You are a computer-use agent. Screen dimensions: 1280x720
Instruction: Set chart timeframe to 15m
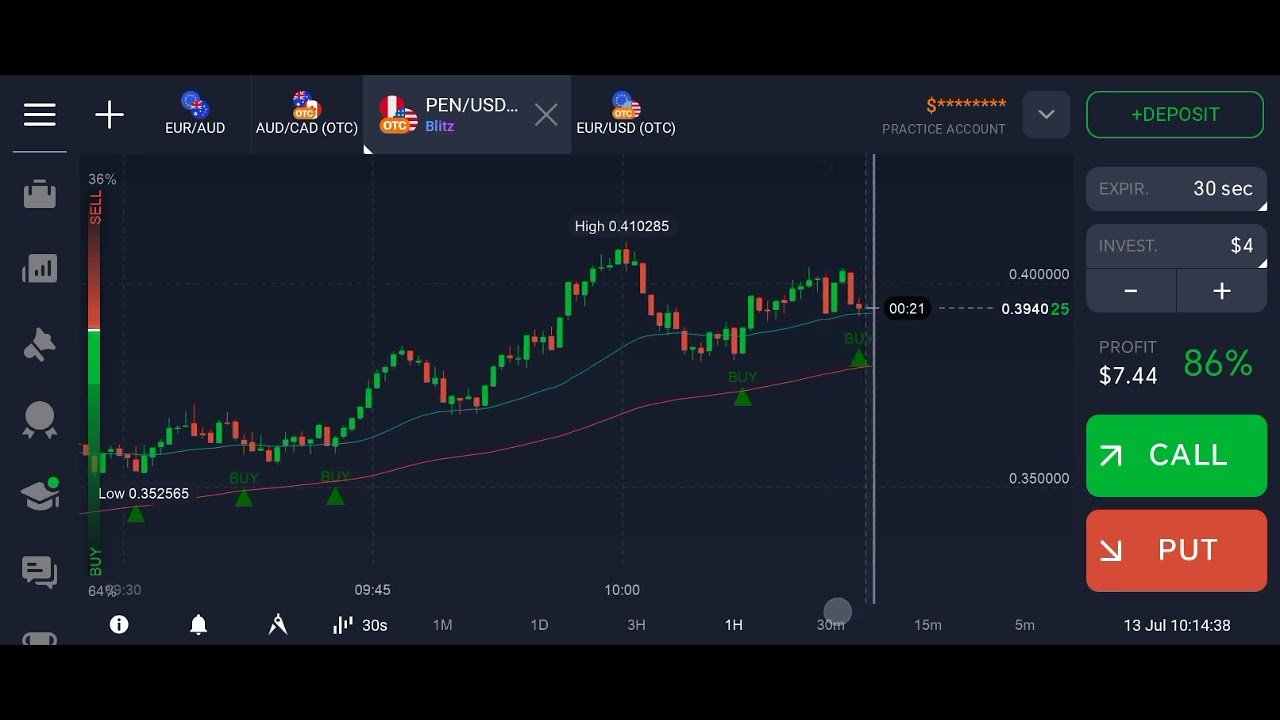click(927, 625)
